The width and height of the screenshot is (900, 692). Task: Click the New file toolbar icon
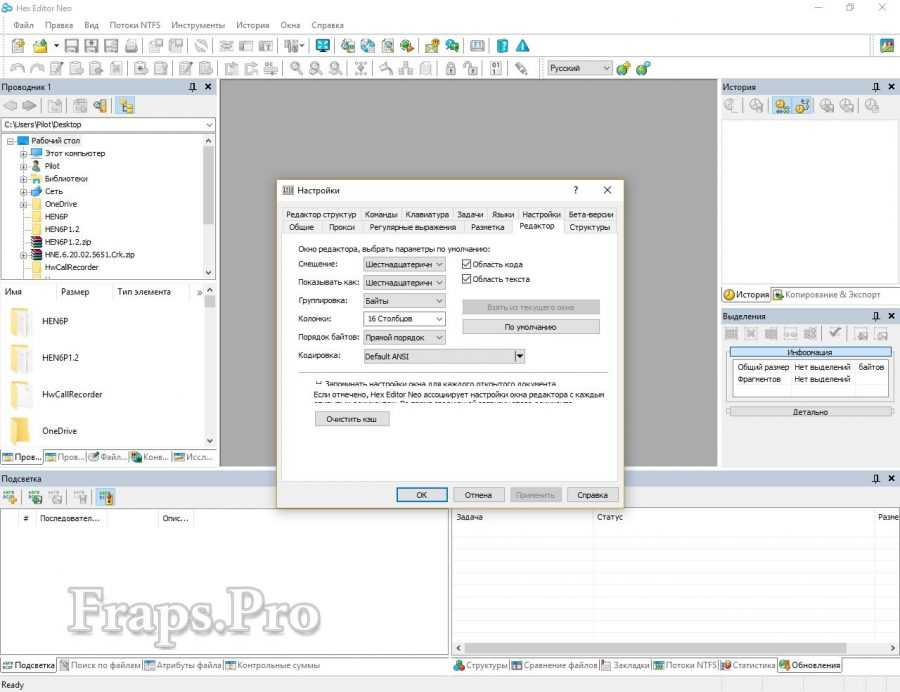[18, 46]
